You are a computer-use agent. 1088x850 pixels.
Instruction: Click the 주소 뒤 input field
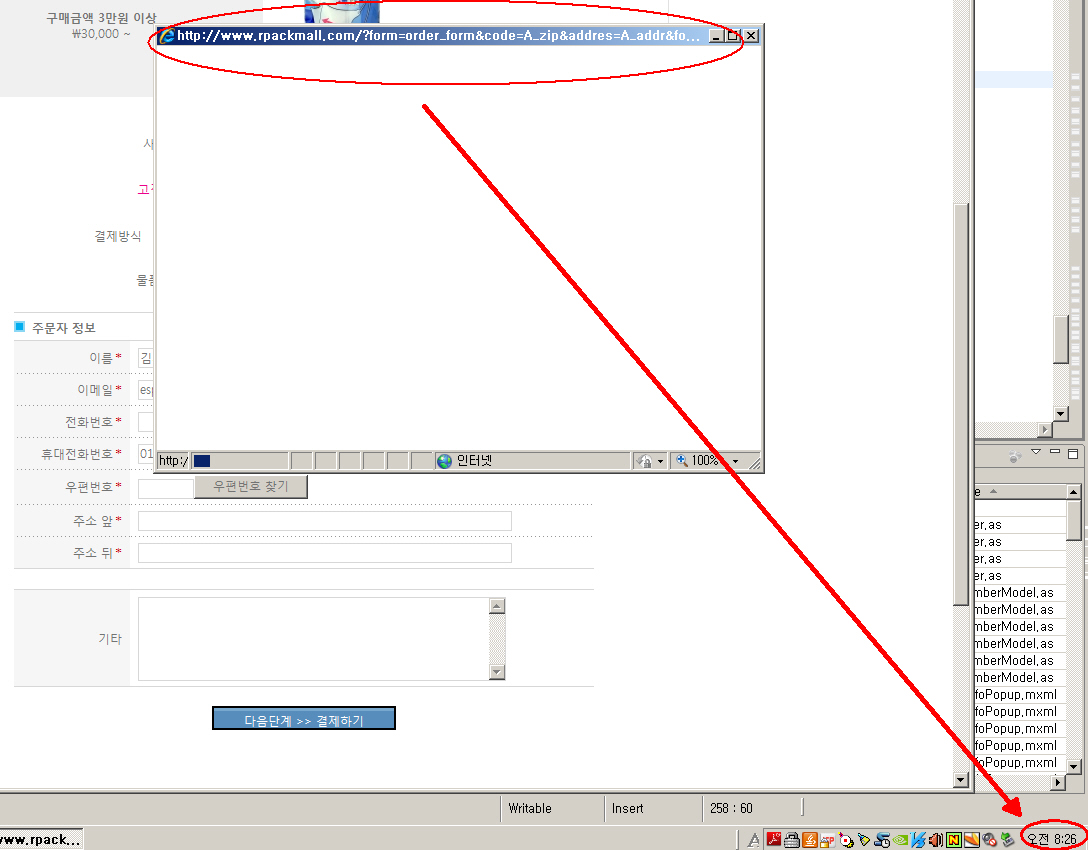[x=324, y=553]
